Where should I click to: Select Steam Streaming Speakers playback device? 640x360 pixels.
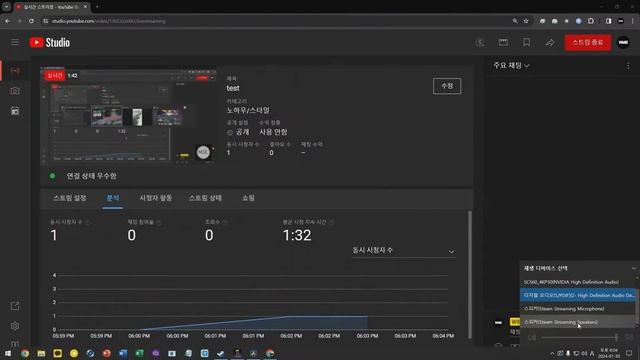point(578,322)
